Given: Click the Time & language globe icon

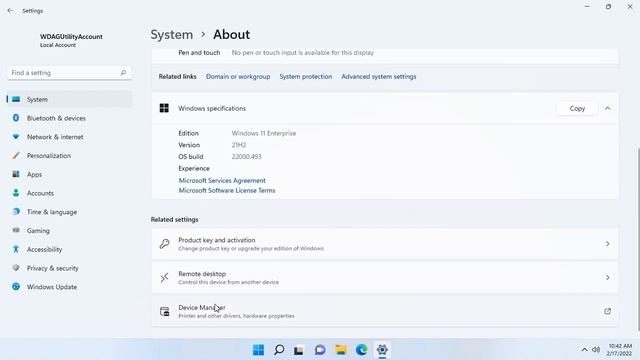Looking at the screenshot, I should (x=16, y=212).
